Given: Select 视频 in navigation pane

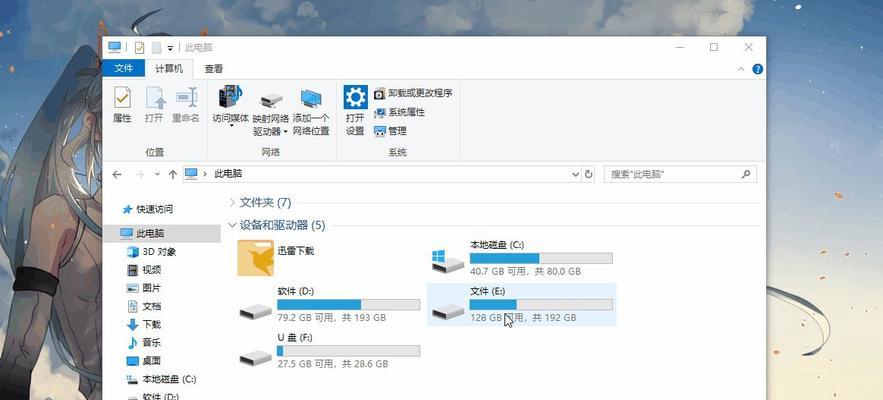Looking at the screenshot, I should (x=145, y=270).
